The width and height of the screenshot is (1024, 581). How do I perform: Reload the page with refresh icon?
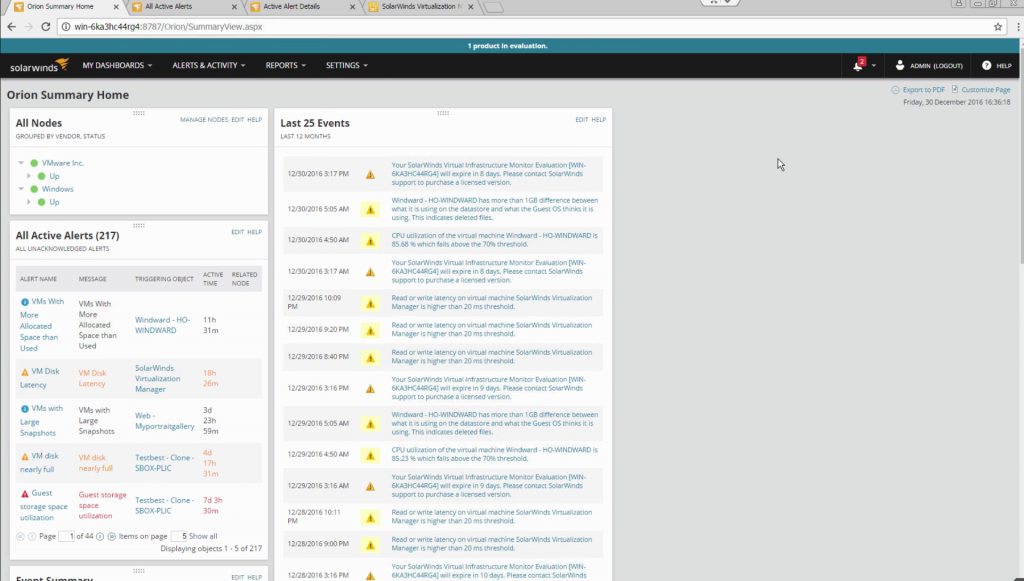[46, 27]
